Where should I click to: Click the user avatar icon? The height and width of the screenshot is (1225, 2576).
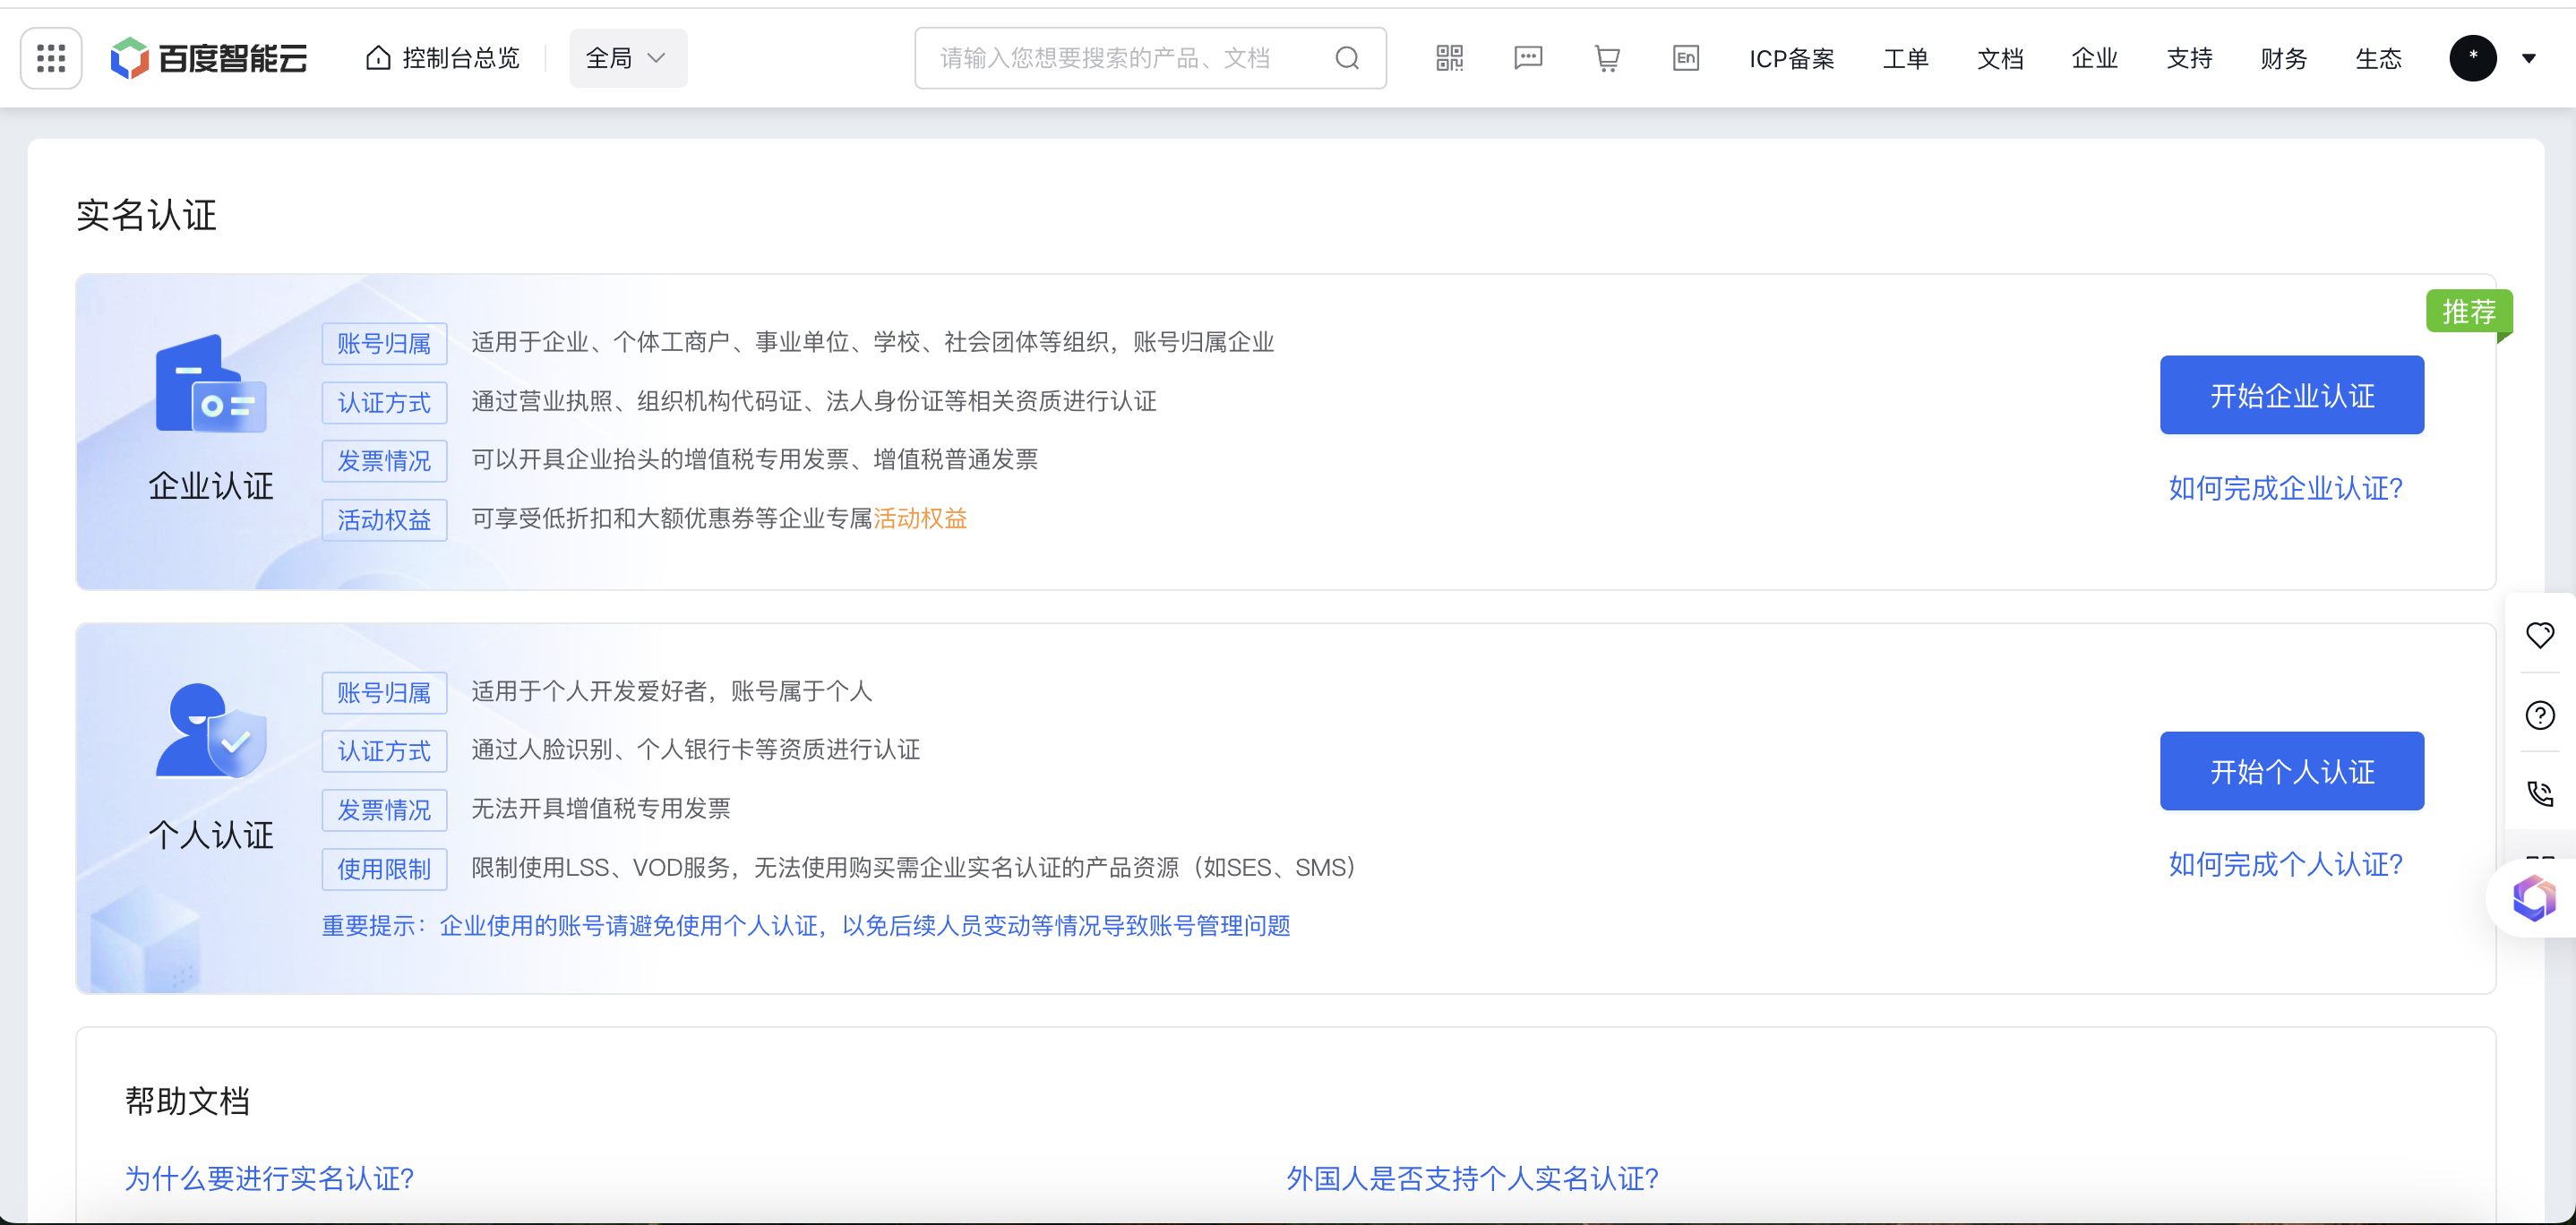[x=2472, y=58]
